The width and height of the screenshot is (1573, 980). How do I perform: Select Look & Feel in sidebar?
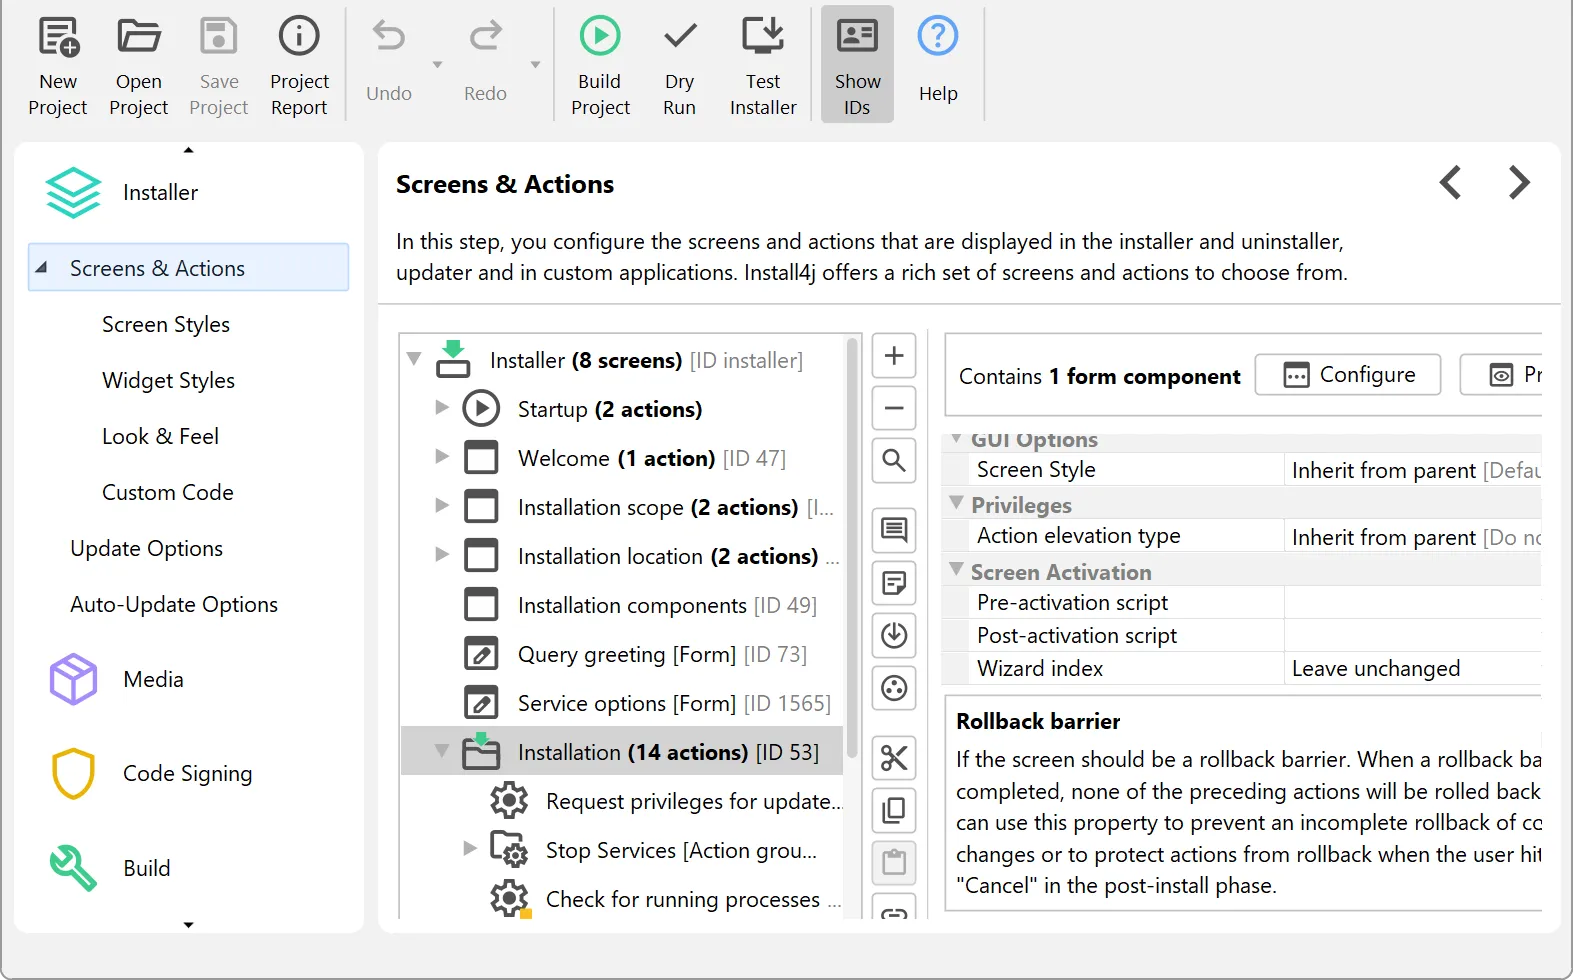(x=160, y=436)
